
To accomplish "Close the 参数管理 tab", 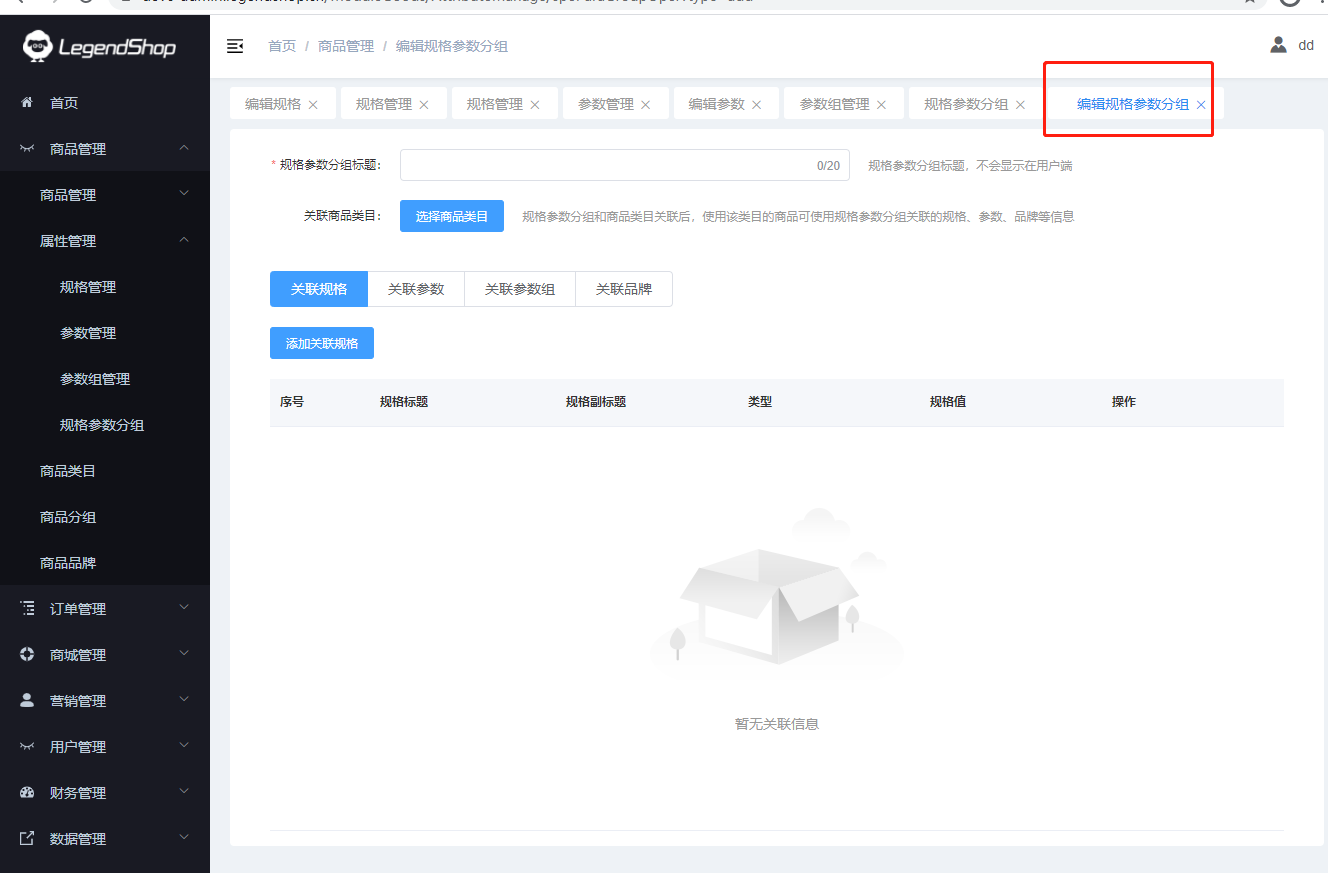I will [646, 105].
